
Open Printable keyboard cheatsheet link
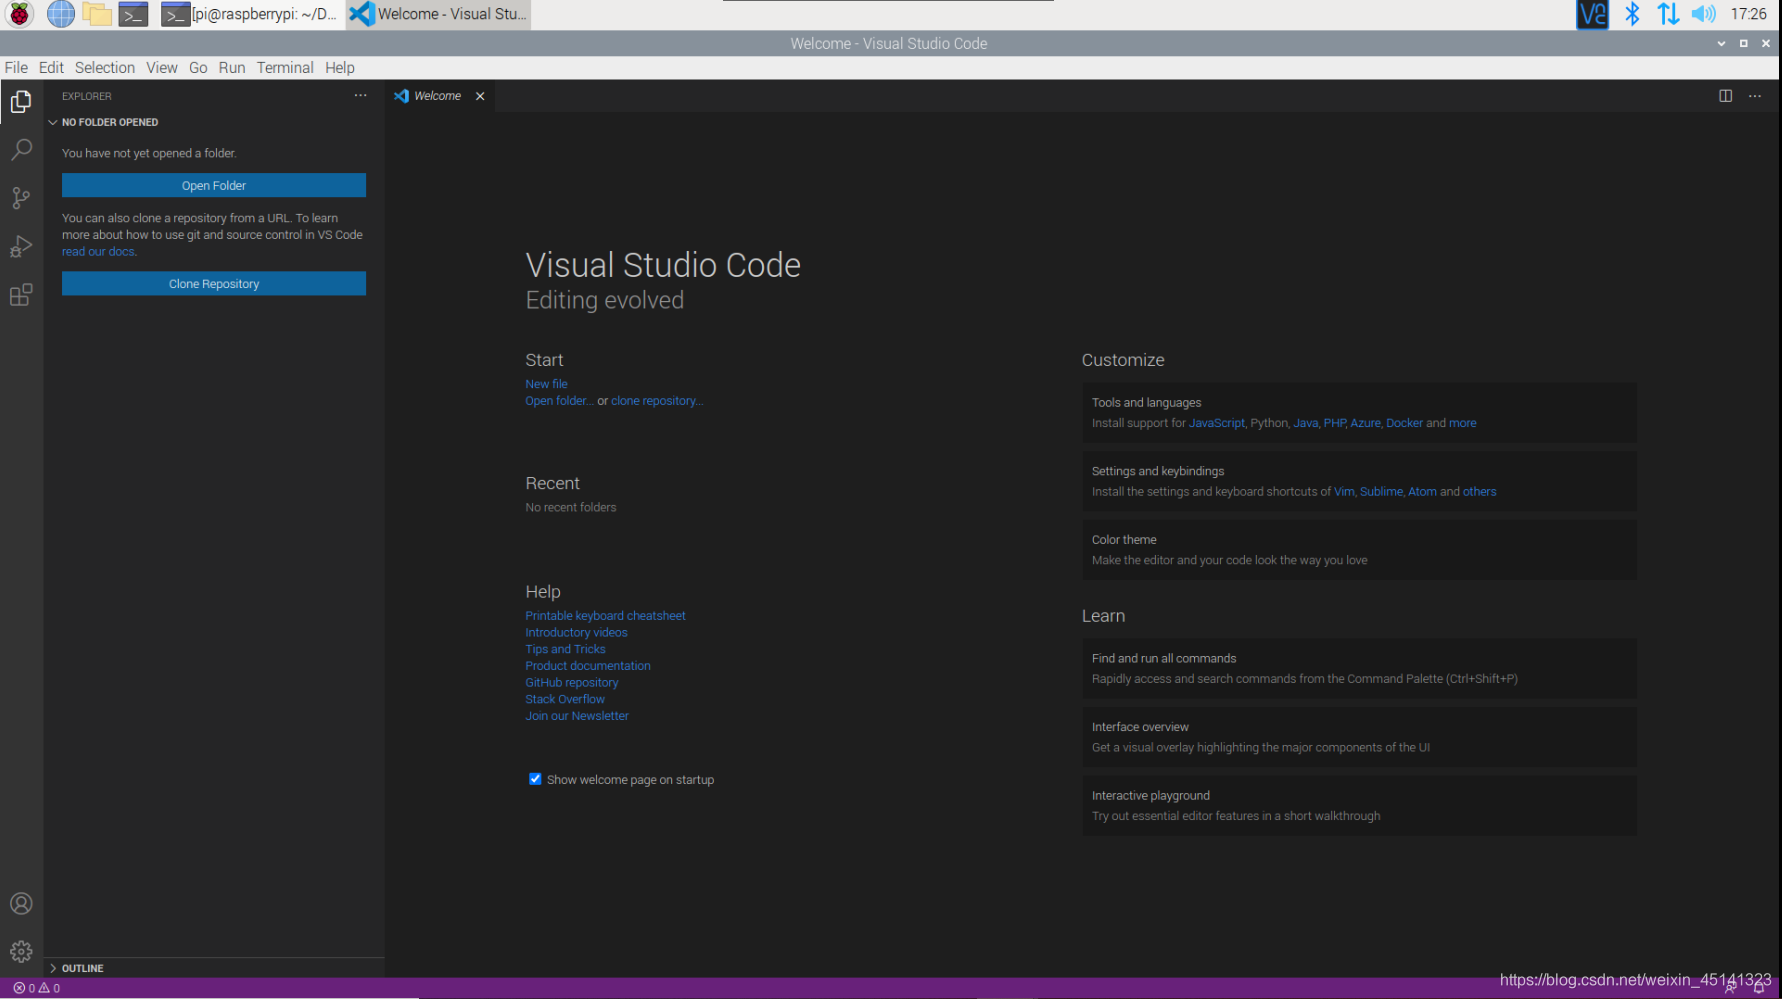coord(605,616)
